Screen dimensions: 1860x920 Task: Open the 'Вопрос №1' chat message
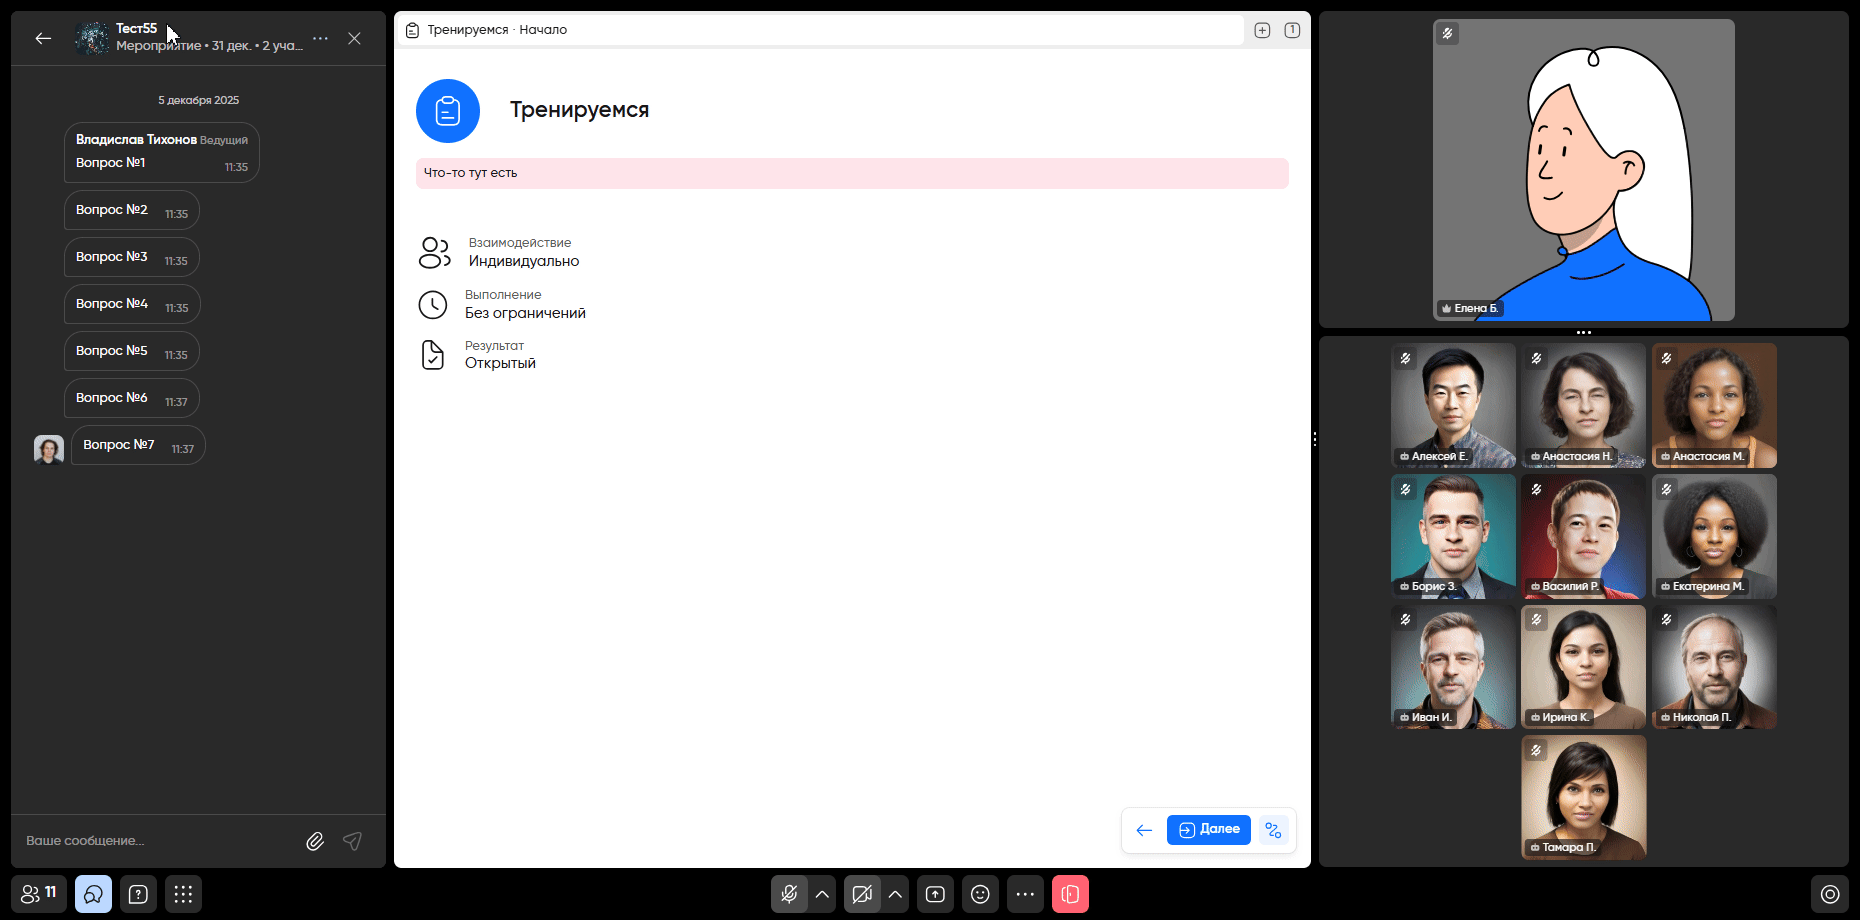click(162, 152)
